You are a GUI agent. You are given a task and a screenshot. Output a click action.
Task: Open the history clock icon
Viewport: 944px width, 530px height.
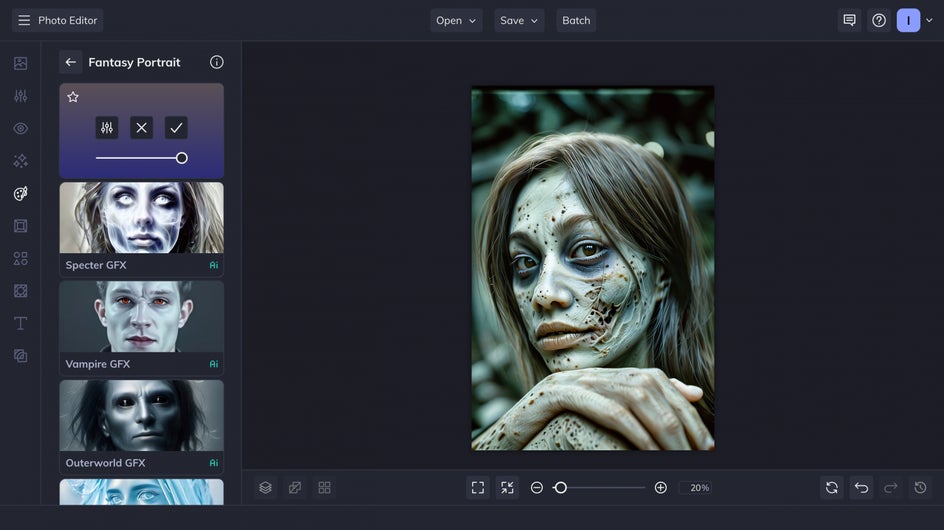921,488
